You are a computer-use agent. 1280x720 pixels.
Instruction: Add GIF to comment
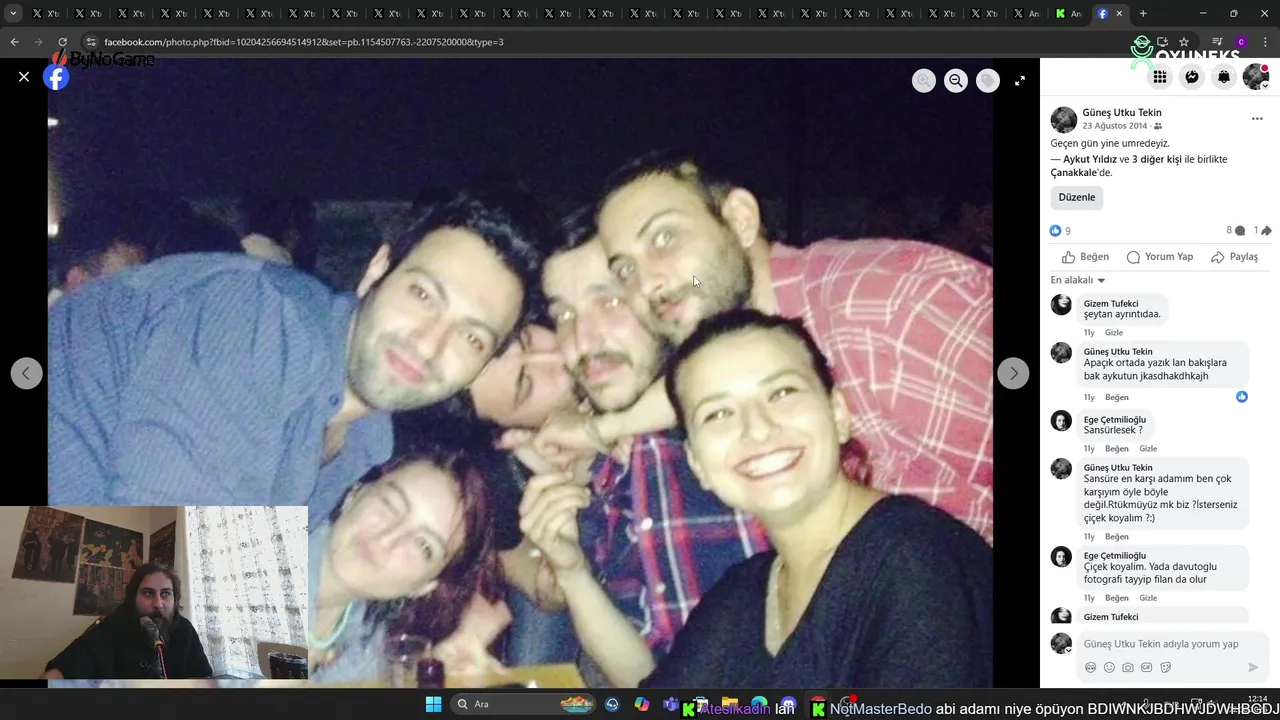click(x=1147, y=668)
